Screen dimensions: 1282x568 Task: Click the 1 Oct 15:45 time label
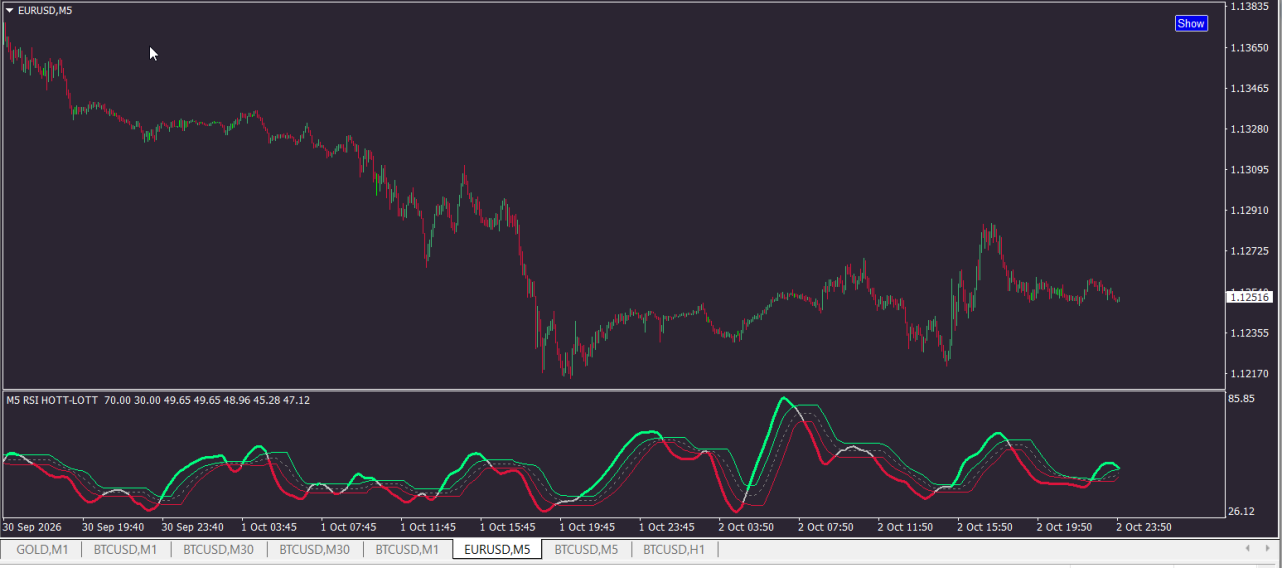coord(508,526)
